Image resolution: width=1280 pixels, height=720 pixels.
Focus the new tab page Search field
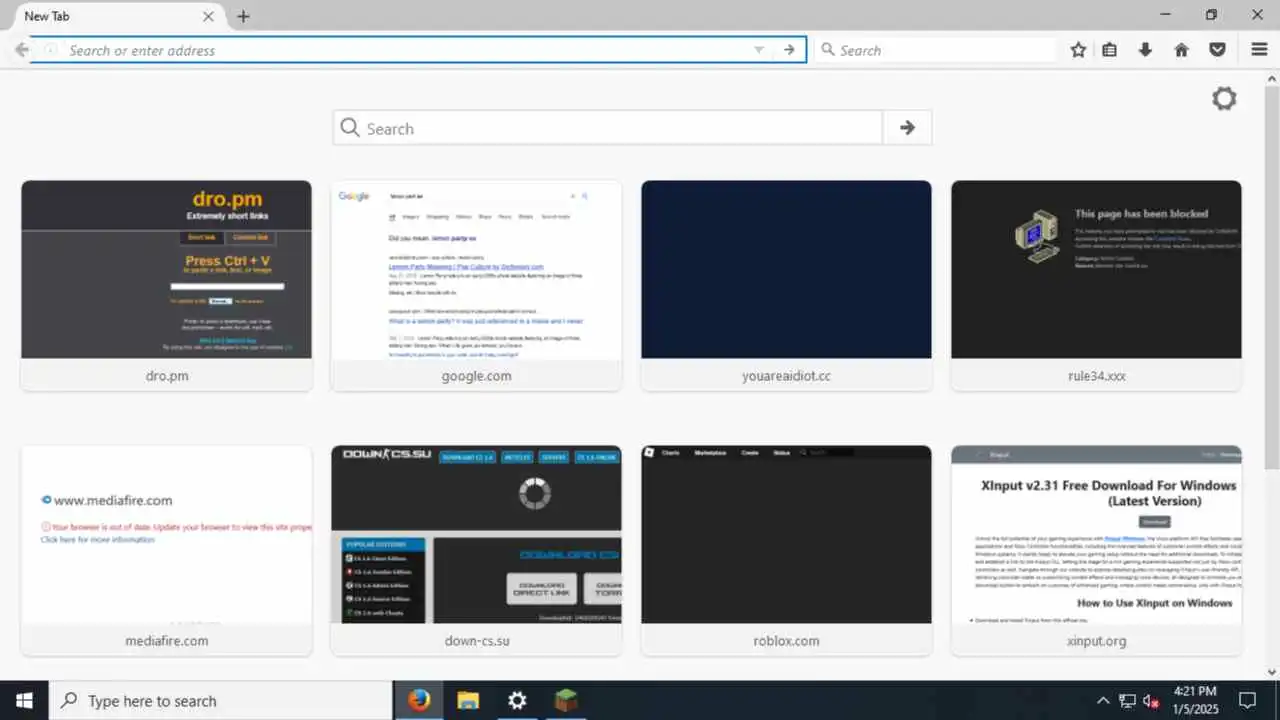608,128
